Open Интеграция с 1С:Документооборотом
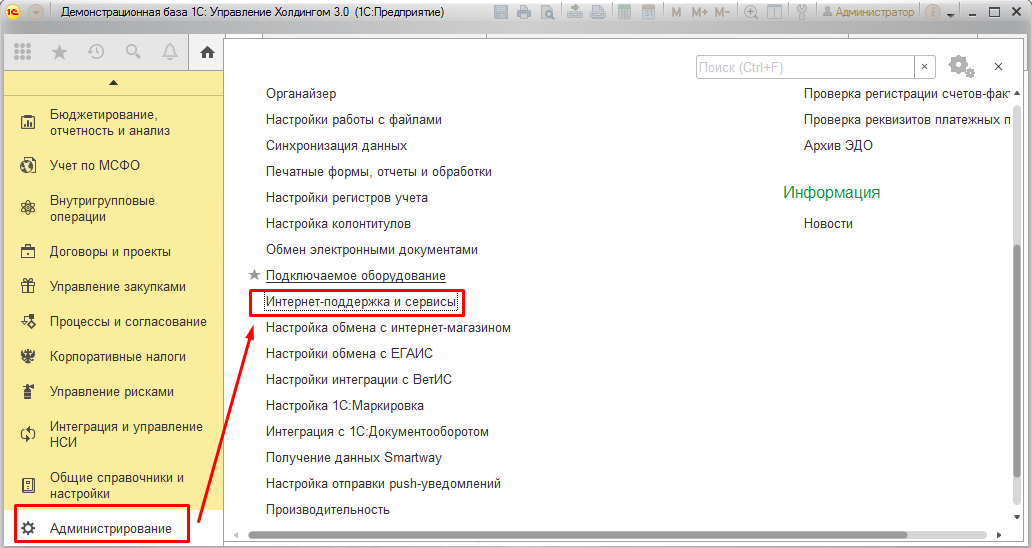 click(x=377, y=432)
